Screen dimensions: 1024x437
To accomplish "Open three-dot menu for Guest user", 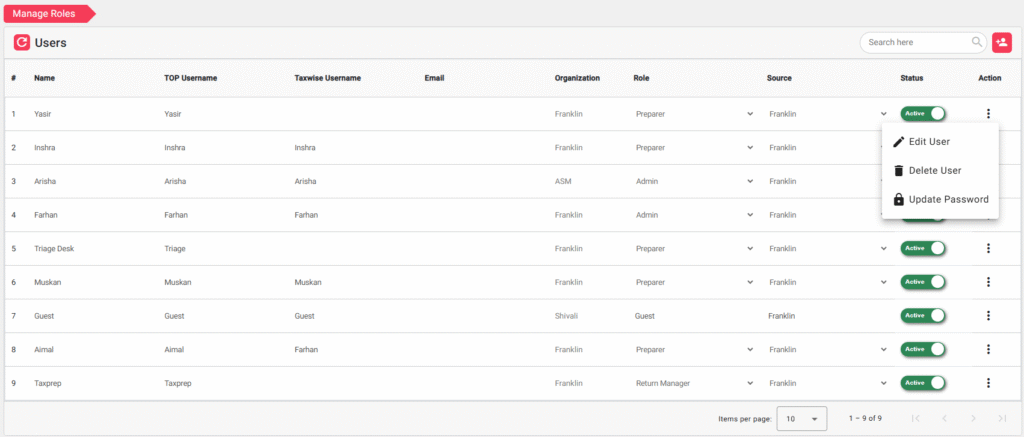I will click(988, 316).
